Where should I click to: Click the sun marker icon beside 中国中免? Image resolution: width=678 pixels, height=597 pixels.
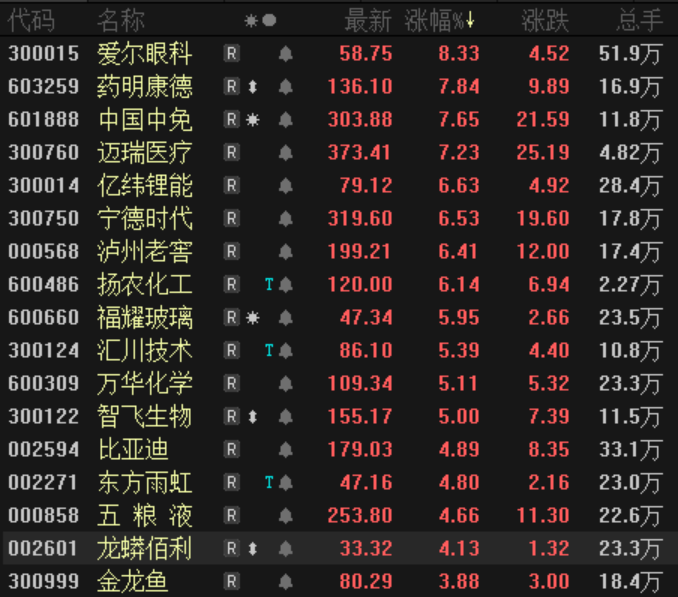pyautogui.click(x=253, y=120)
